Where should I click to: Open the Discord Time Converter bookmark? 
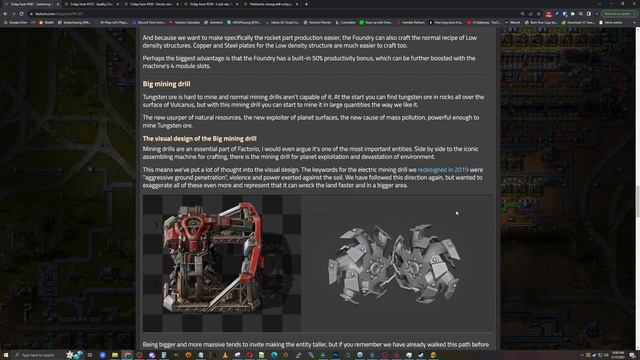[x=149, y=22]
